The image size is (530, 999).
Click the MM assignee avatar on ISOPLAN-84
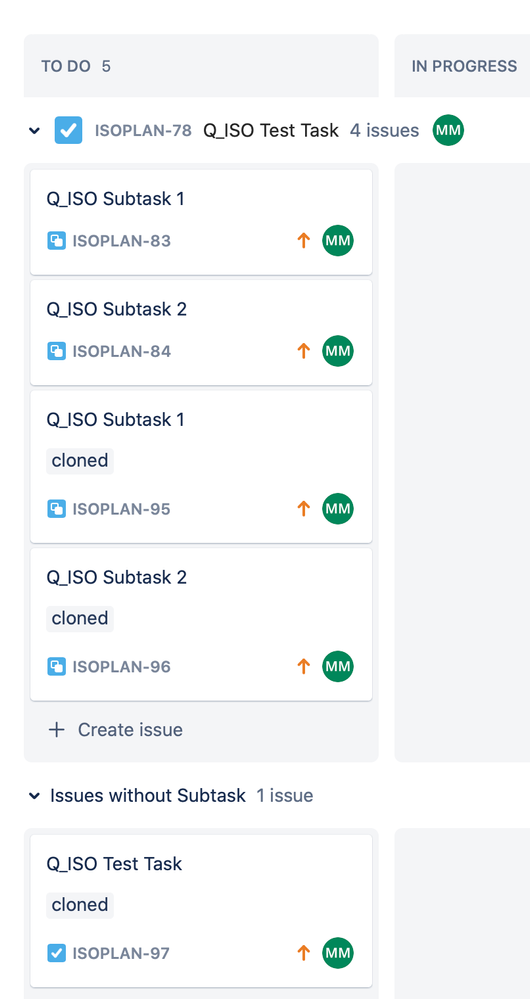coord(338,351)
